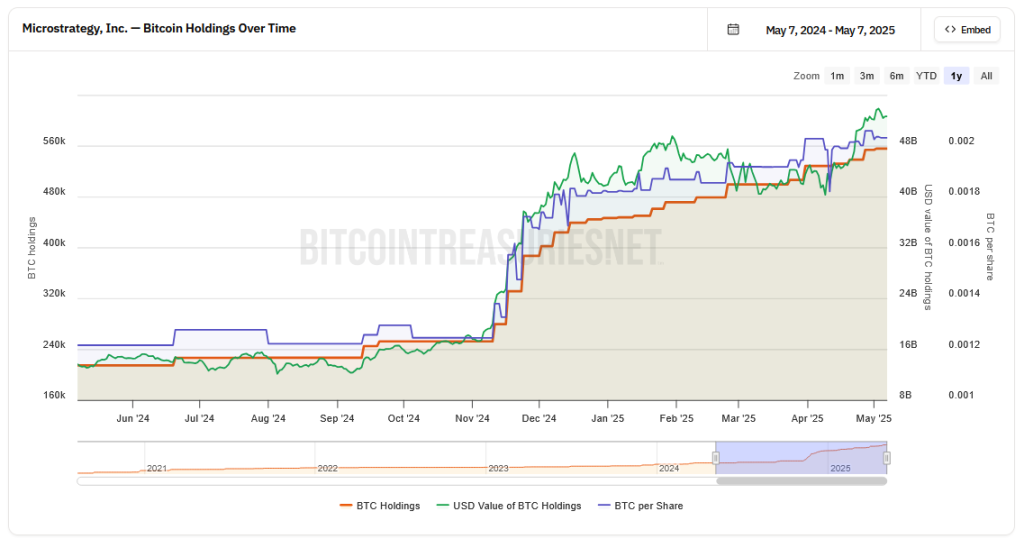Click the Zoom label text
Image resolution: width=1024 pixels, height=539 pixels.
coord(806,76)
